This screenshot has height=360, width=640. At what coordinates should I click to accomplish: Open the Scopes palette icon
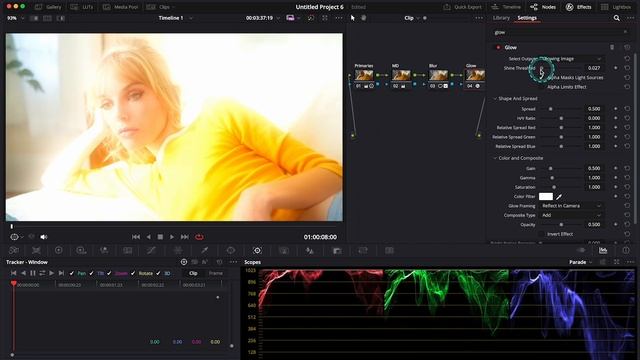(603, 250)
